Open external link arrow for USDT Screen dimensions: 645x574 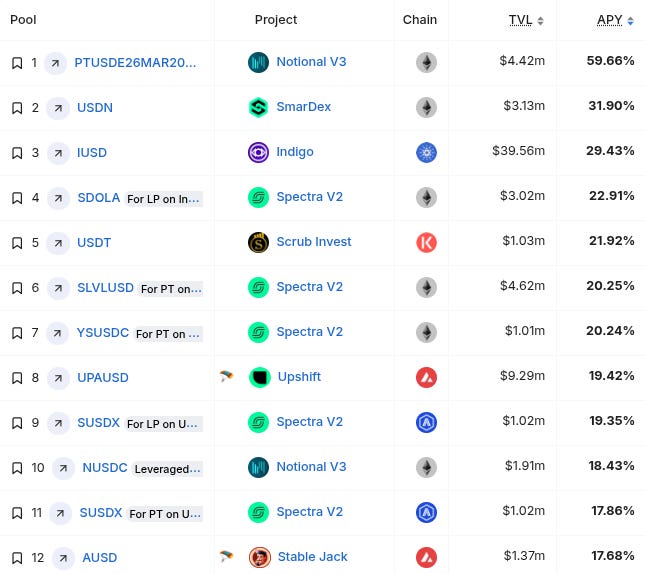[58, 243]
